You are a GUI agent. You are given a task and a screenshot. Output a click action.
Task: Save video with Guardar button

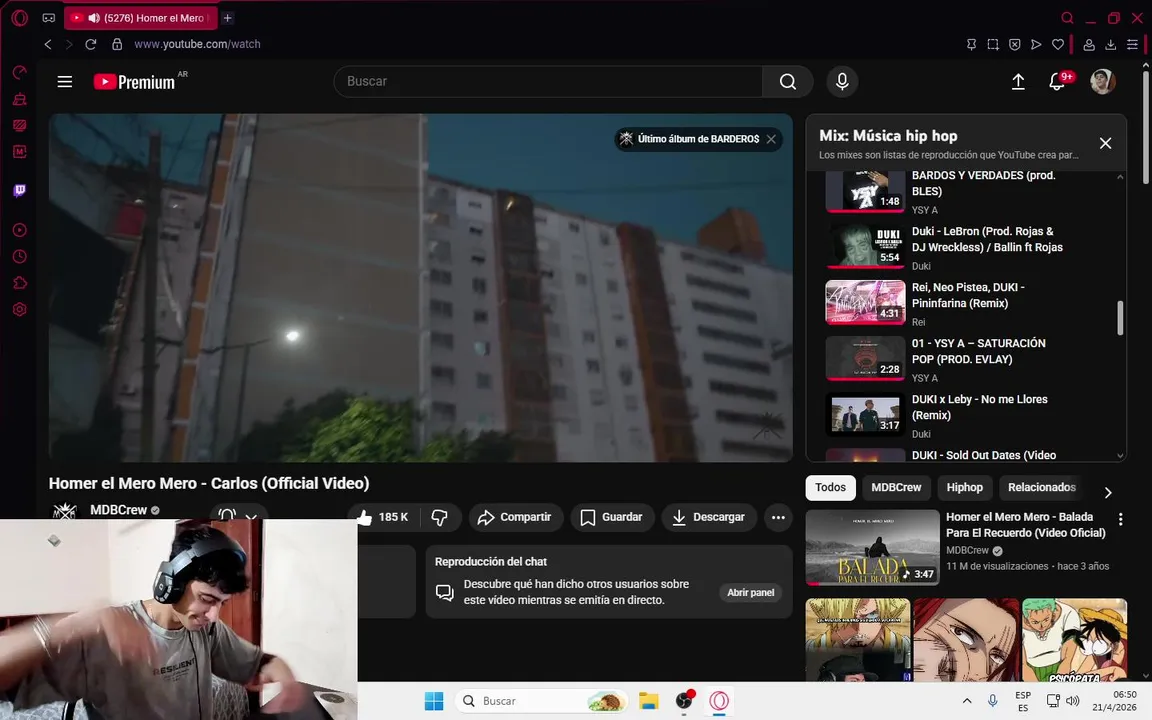pyautogui.click(x=611, y=517)
